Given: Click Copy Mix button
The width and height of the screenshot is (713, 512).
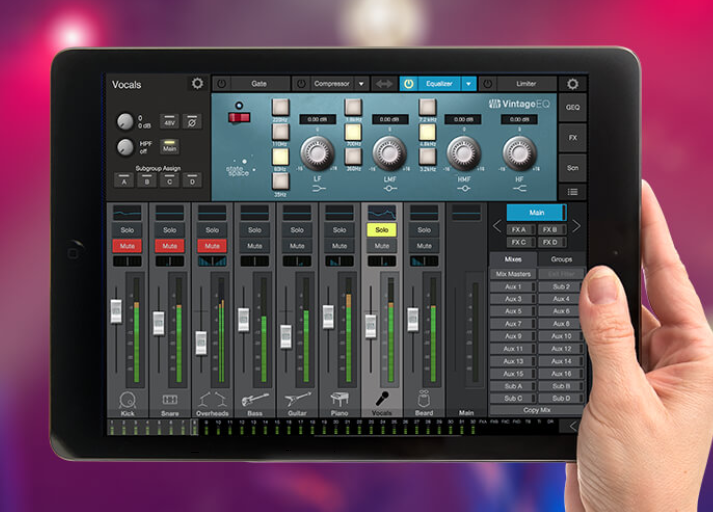Looking at the screenshot, I should tap(537, 410).
